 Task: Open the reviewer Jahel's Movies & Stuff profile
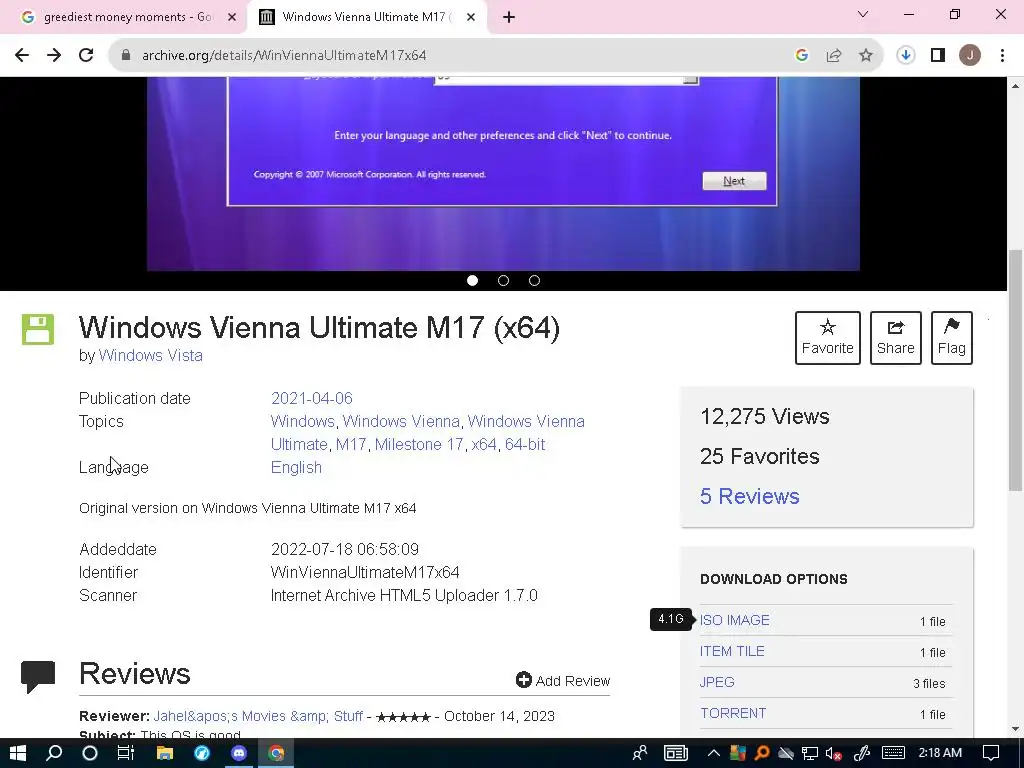[x=258, y=716]
